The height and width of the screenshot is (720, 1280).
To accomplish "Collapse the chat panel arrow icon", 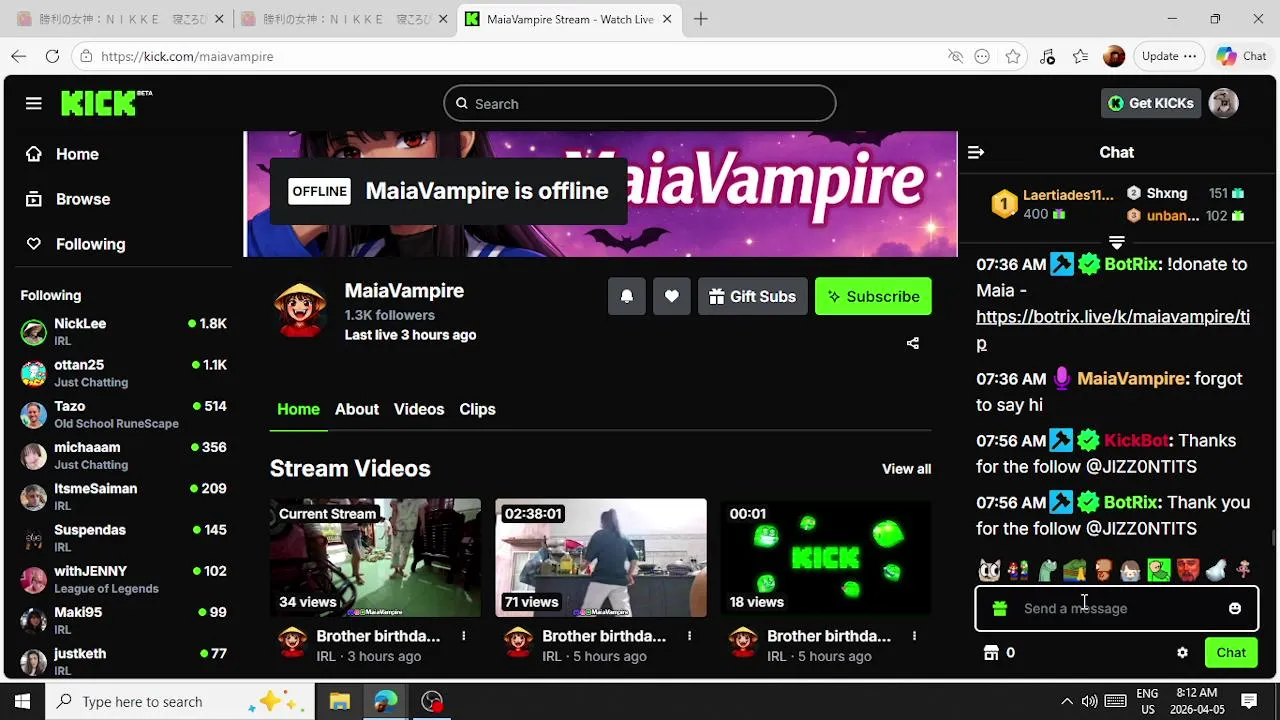I will tap(976, 152).
